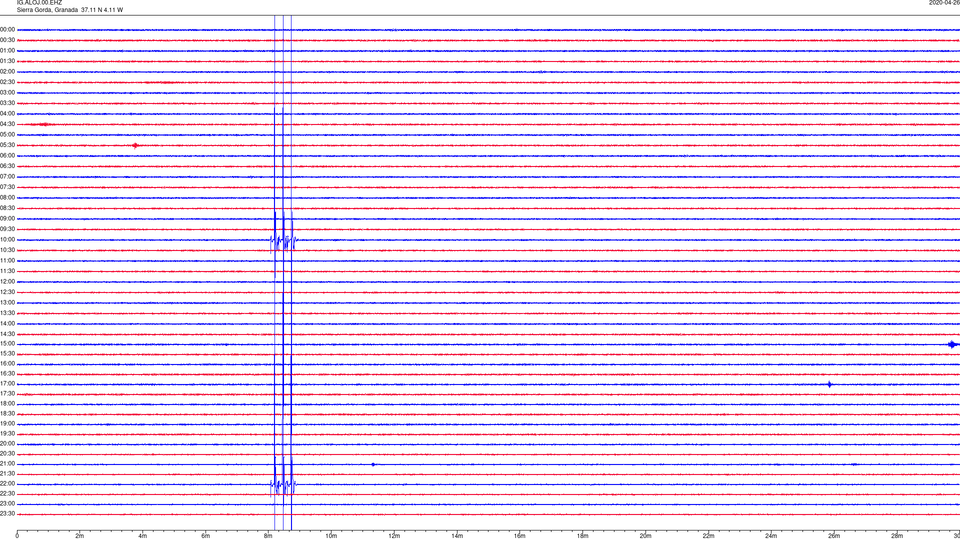Select the 21:00 trace time label

pyautogui.click(x=7, y=464)
